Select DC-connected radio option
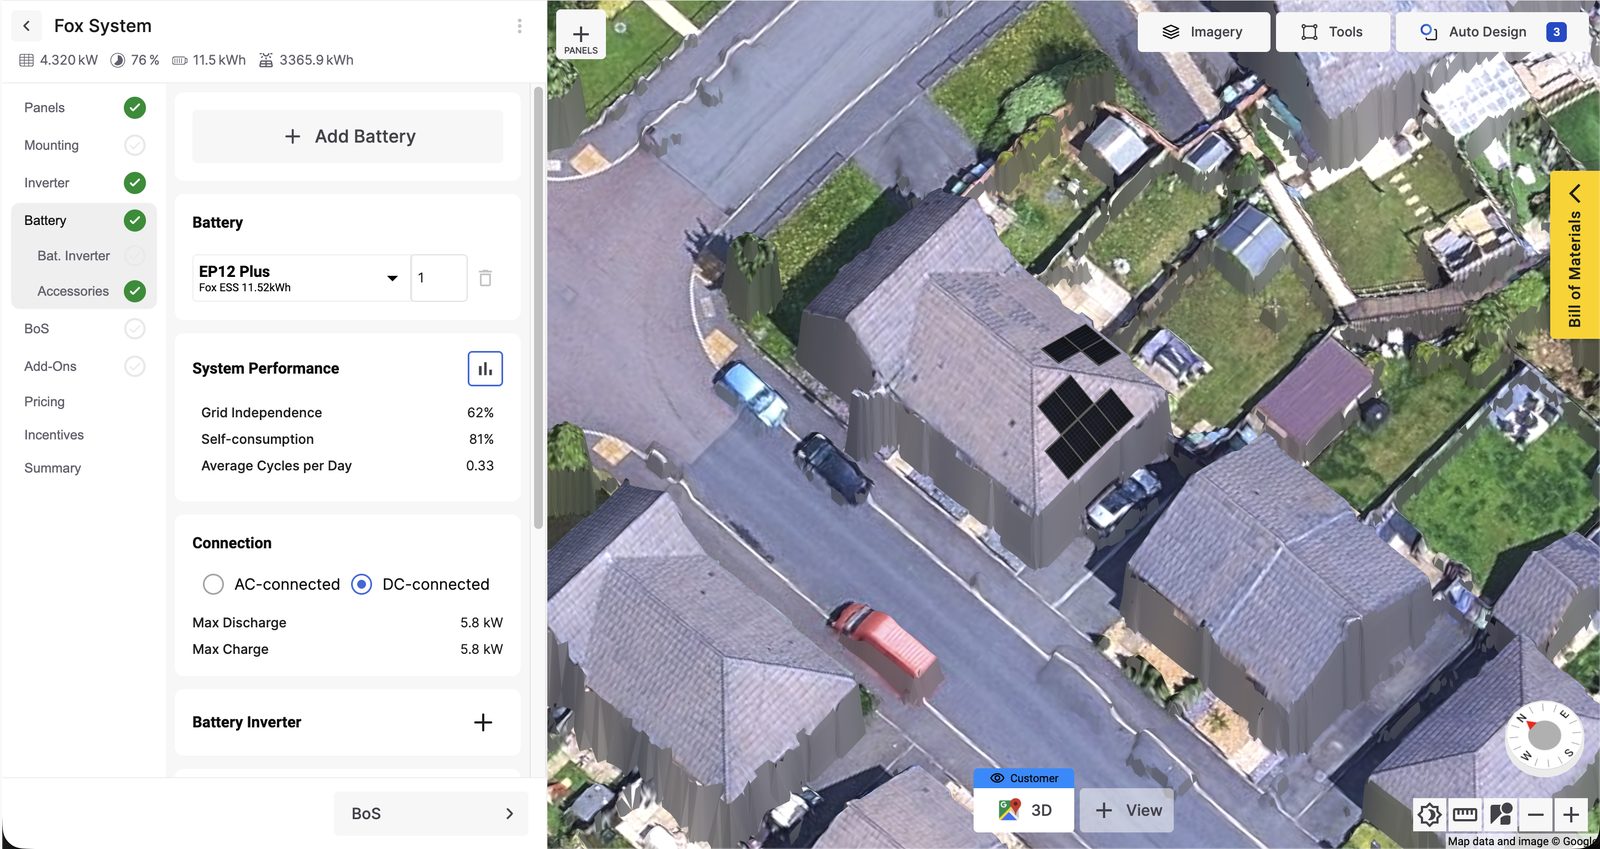 (362, 584)
